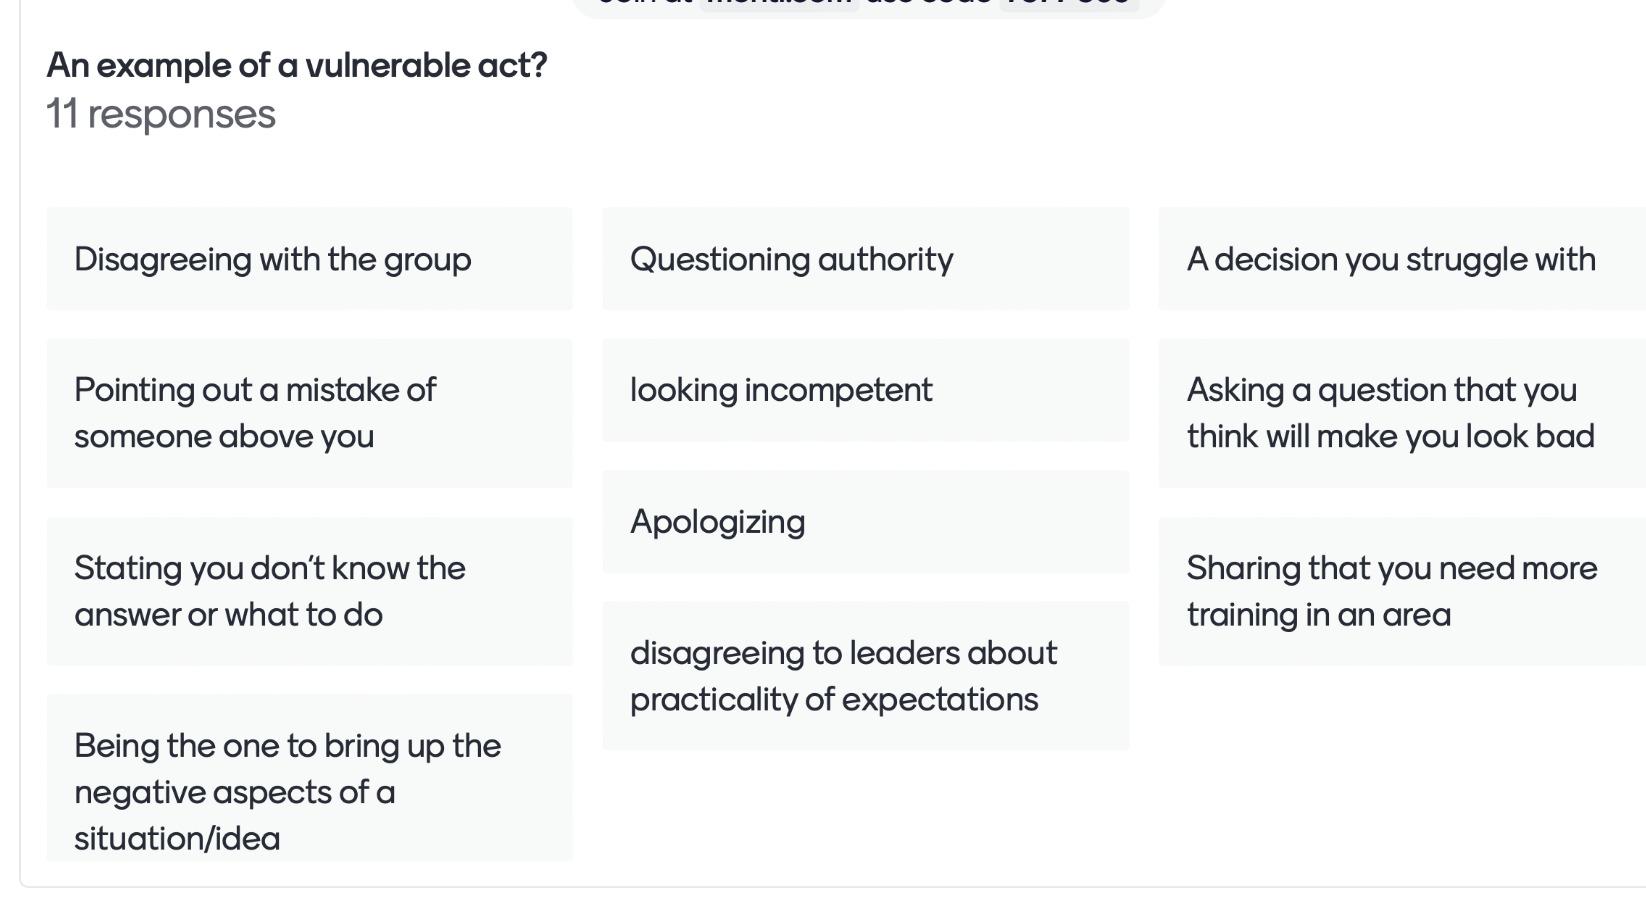Open the "A decision you struggle with" response
Screen dimensions: 1646x902
[x=1402, y=259]
